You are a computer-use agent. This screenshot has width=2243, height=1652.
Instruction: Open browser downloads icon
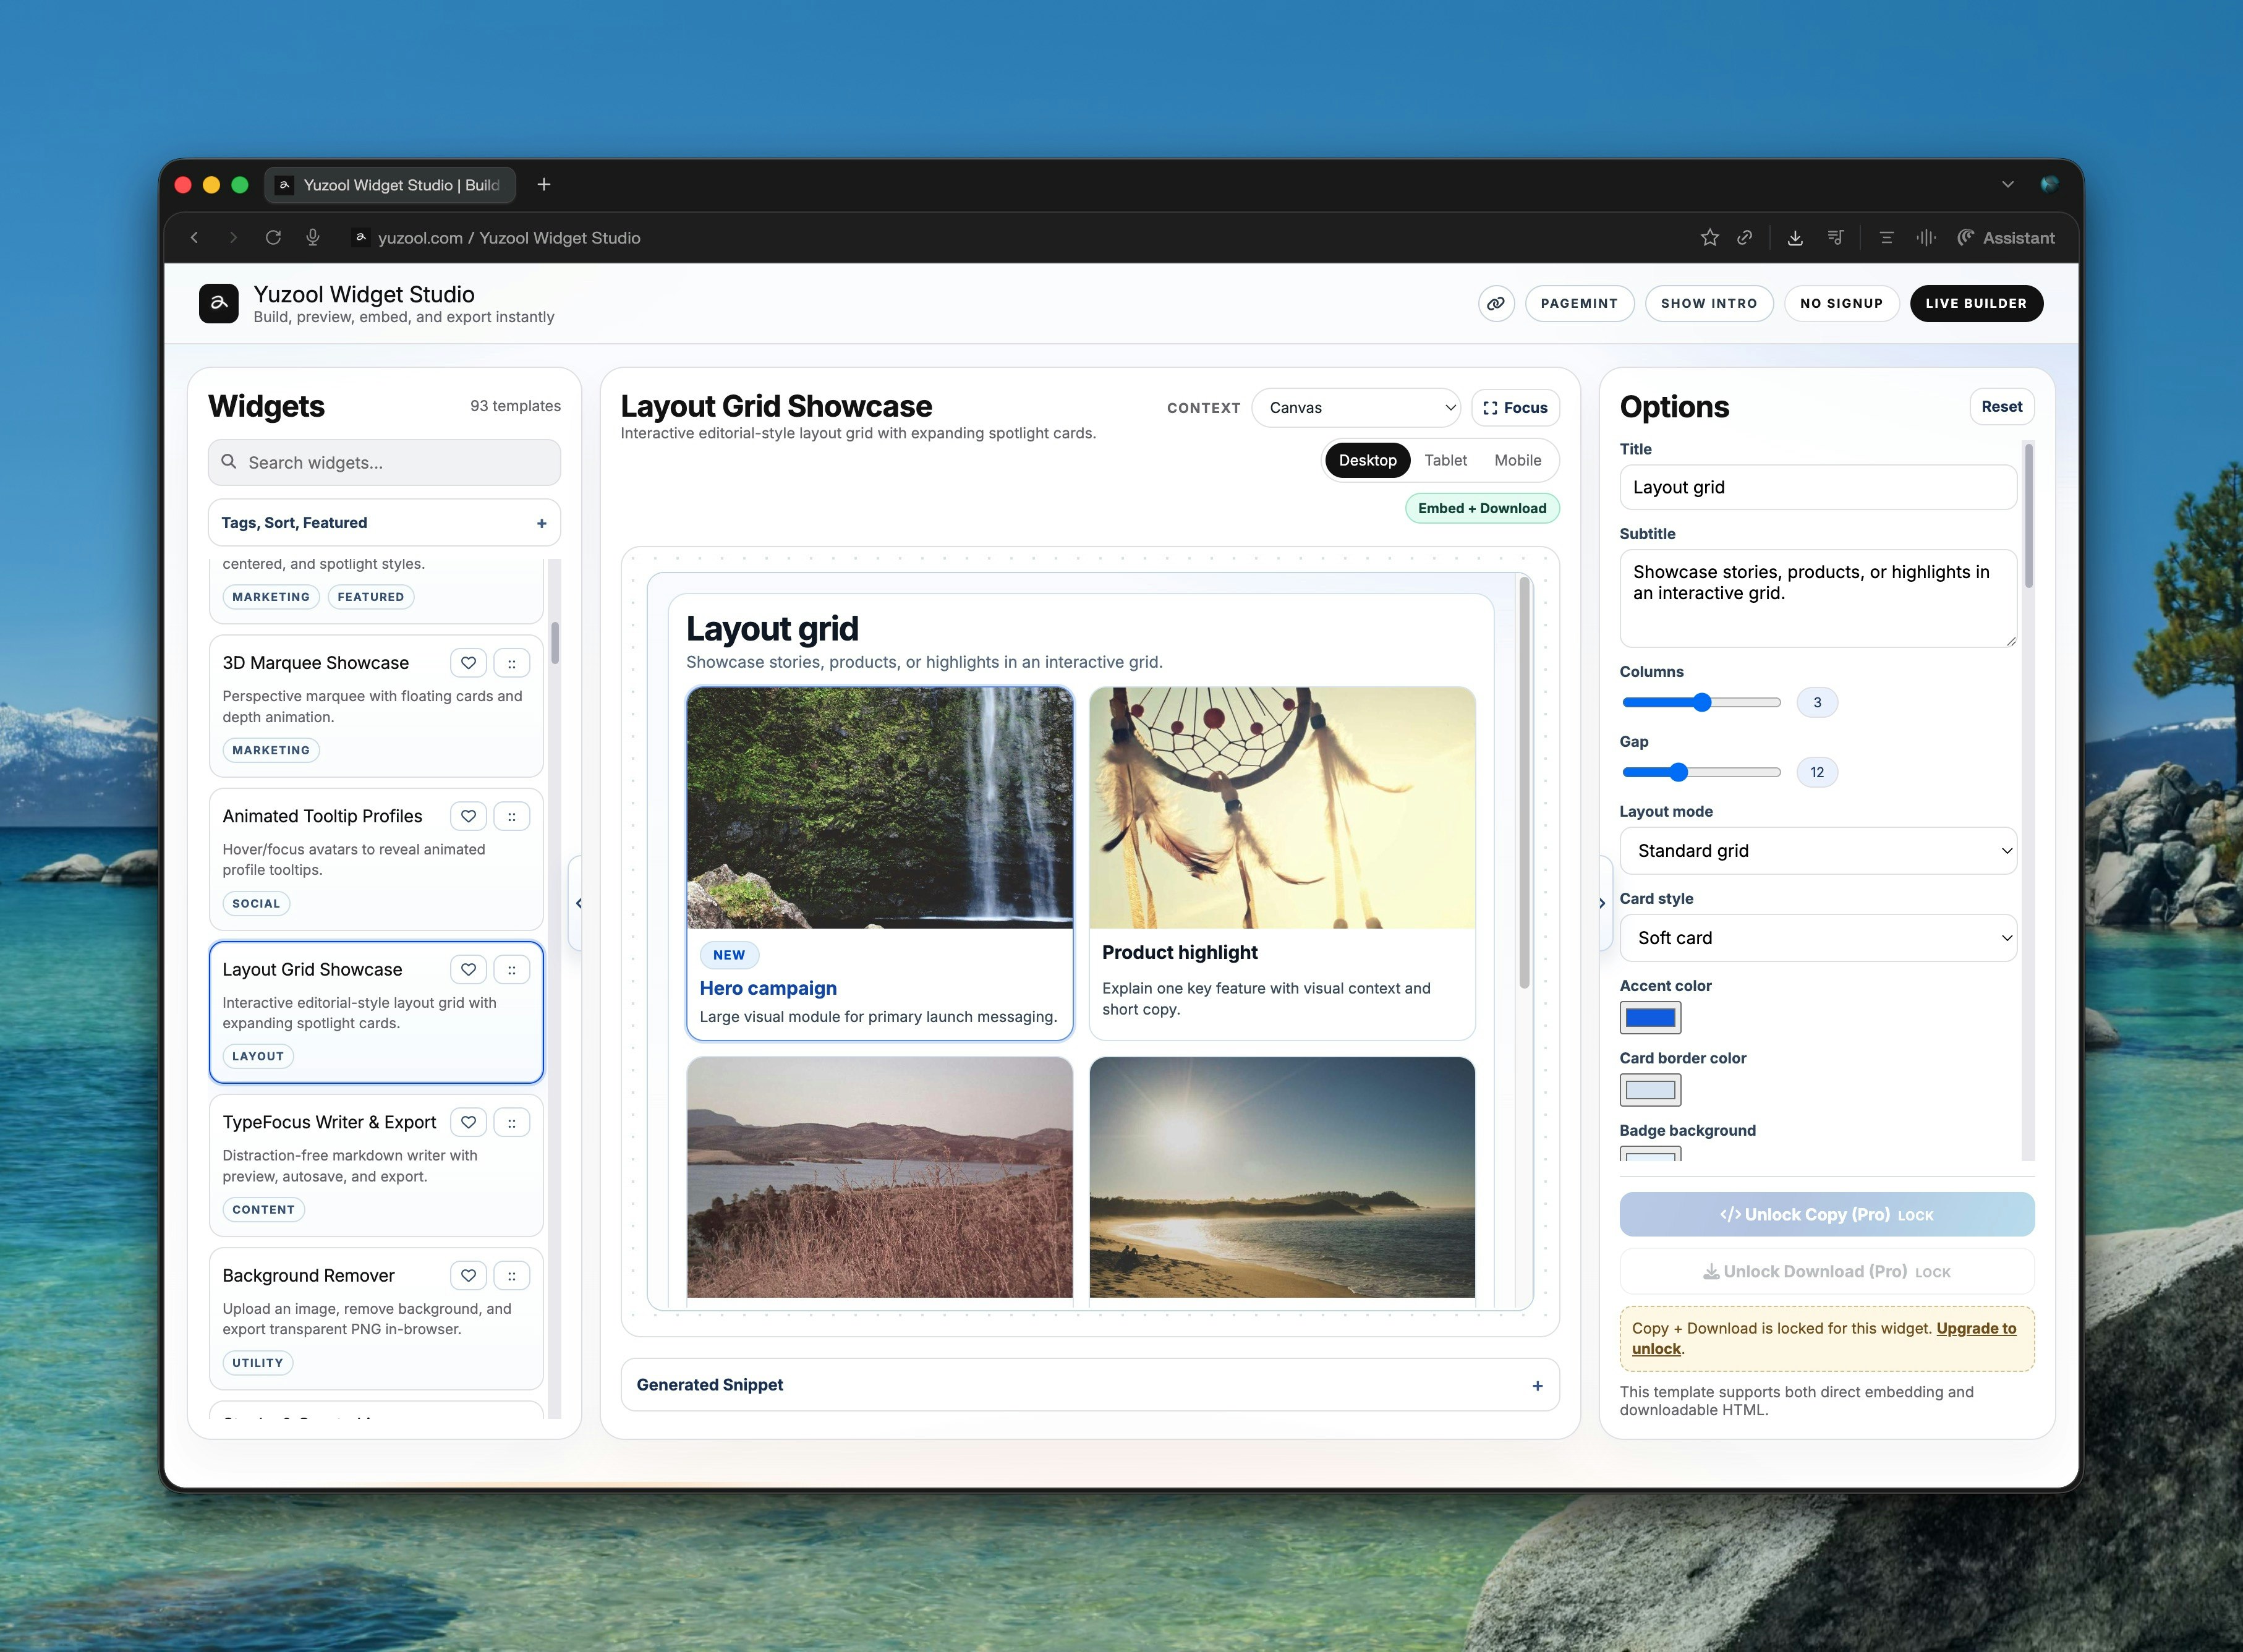tap(1795, 237)
